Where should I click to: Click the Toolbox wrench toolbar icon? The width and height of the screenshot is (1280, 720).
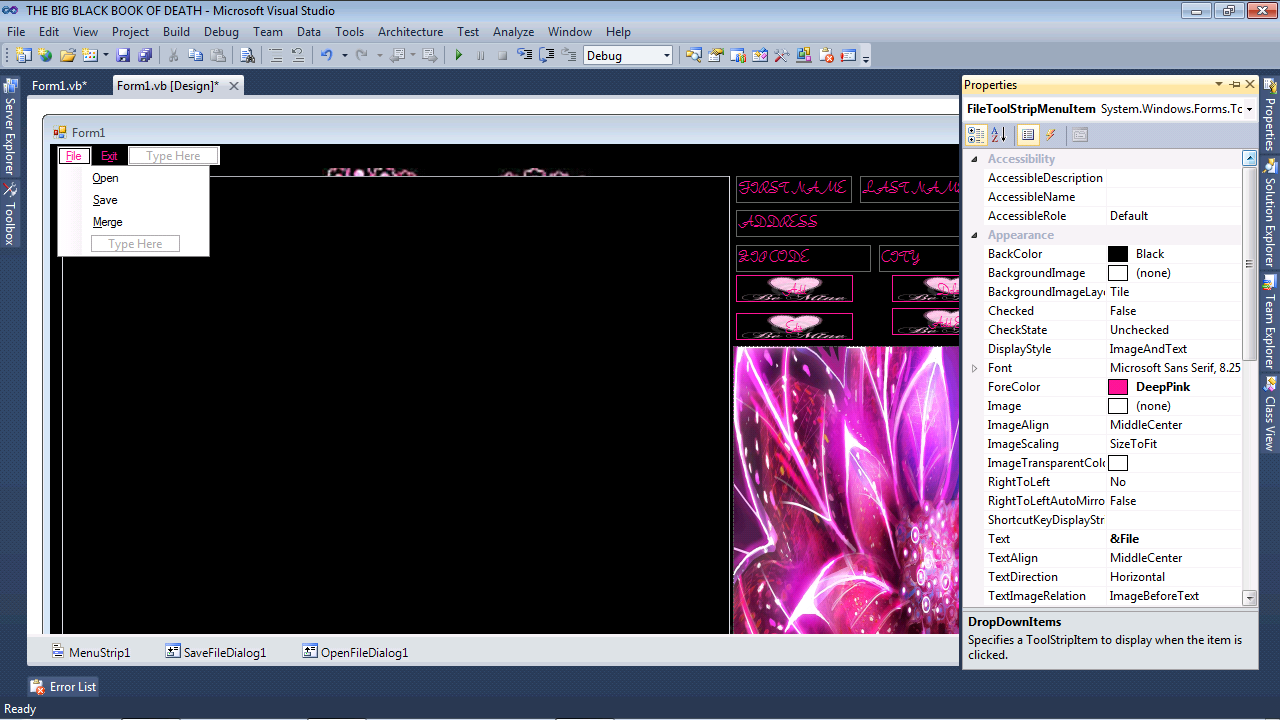point(782,56)
